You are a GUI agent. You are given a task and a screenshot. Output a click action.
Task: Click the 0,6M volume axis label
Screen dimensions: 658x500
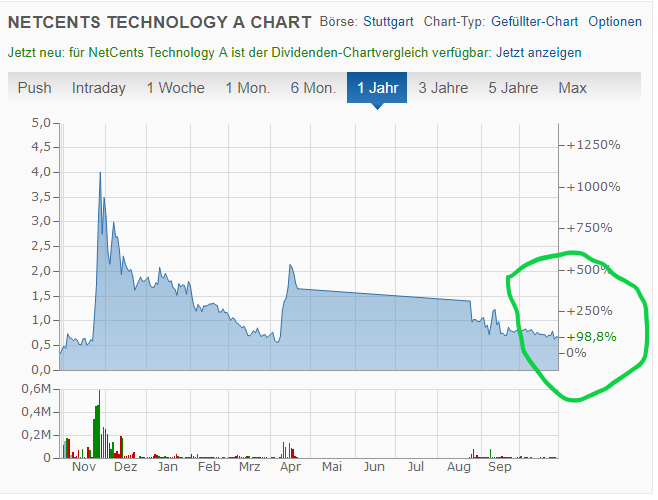pos(36,389)
